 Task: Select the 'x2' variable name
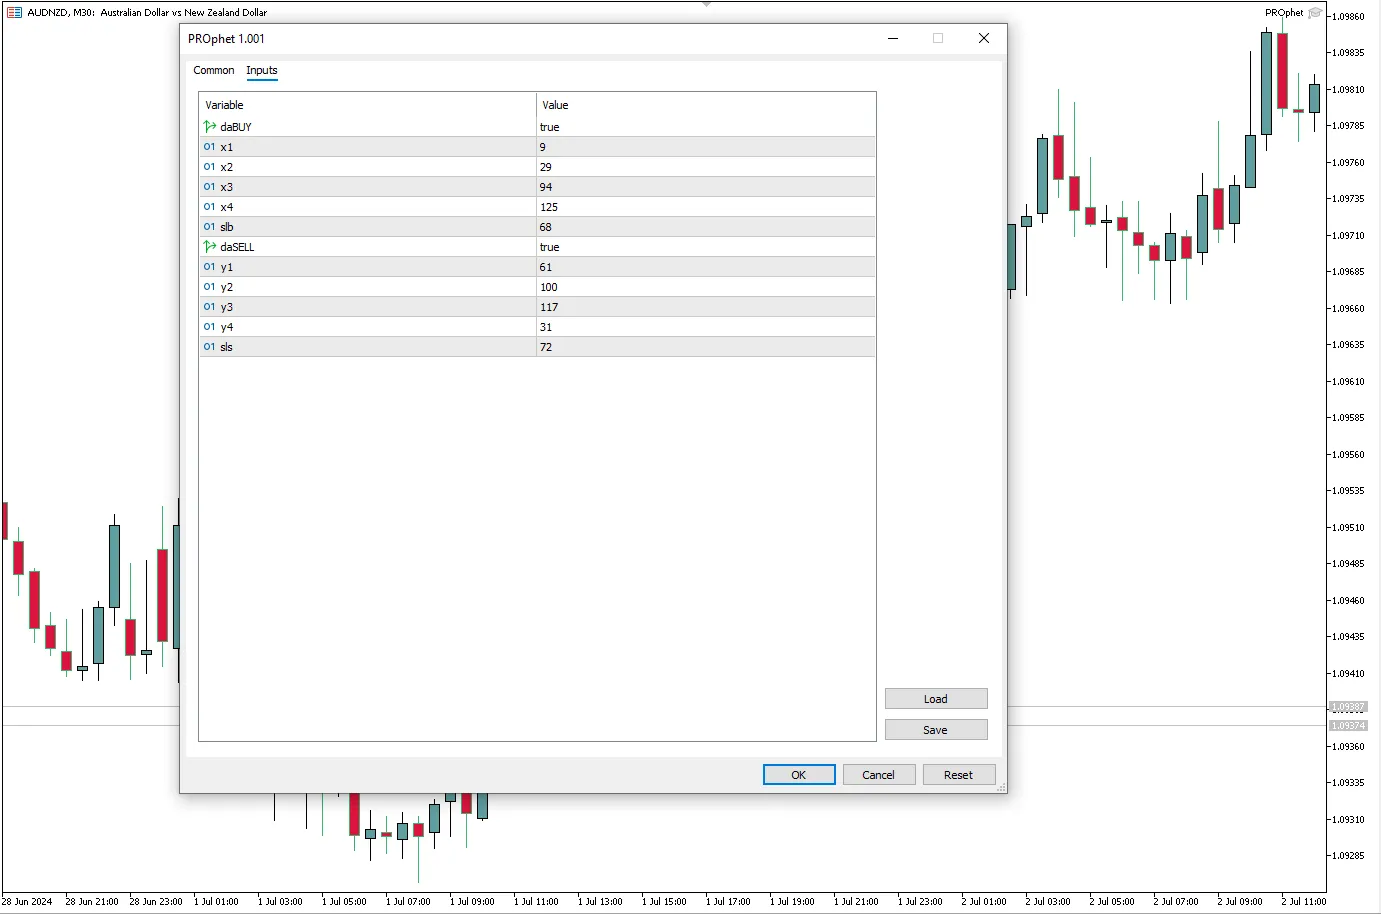click(227, 167)
